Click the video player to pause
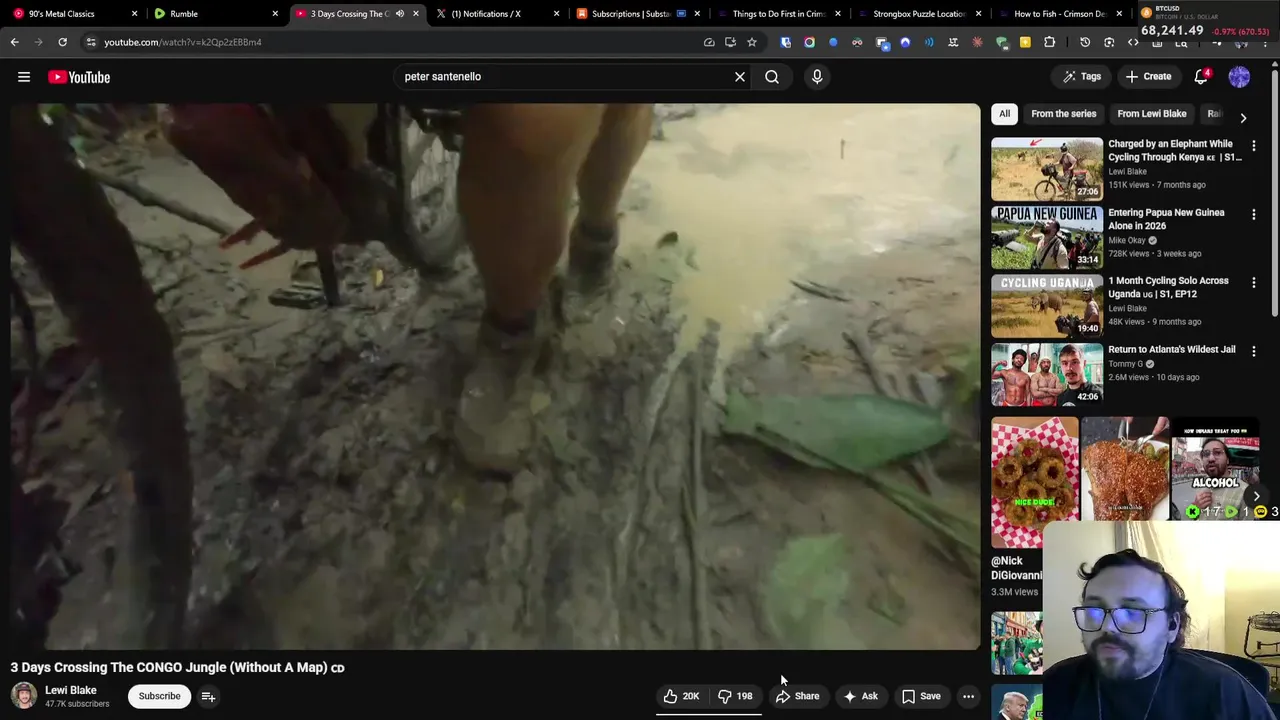 point(495,376)
